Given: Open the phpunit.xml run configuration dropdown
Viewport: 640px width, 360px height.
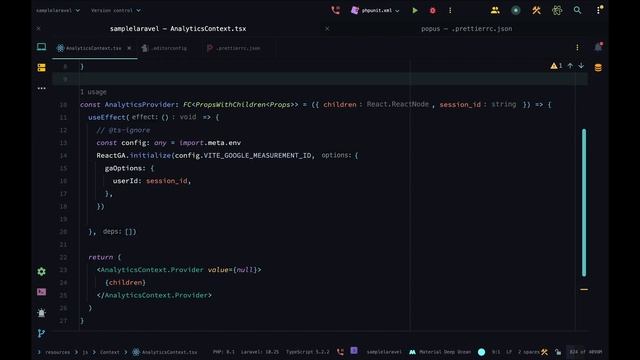Looking at the screenshot, I should 376,10.
